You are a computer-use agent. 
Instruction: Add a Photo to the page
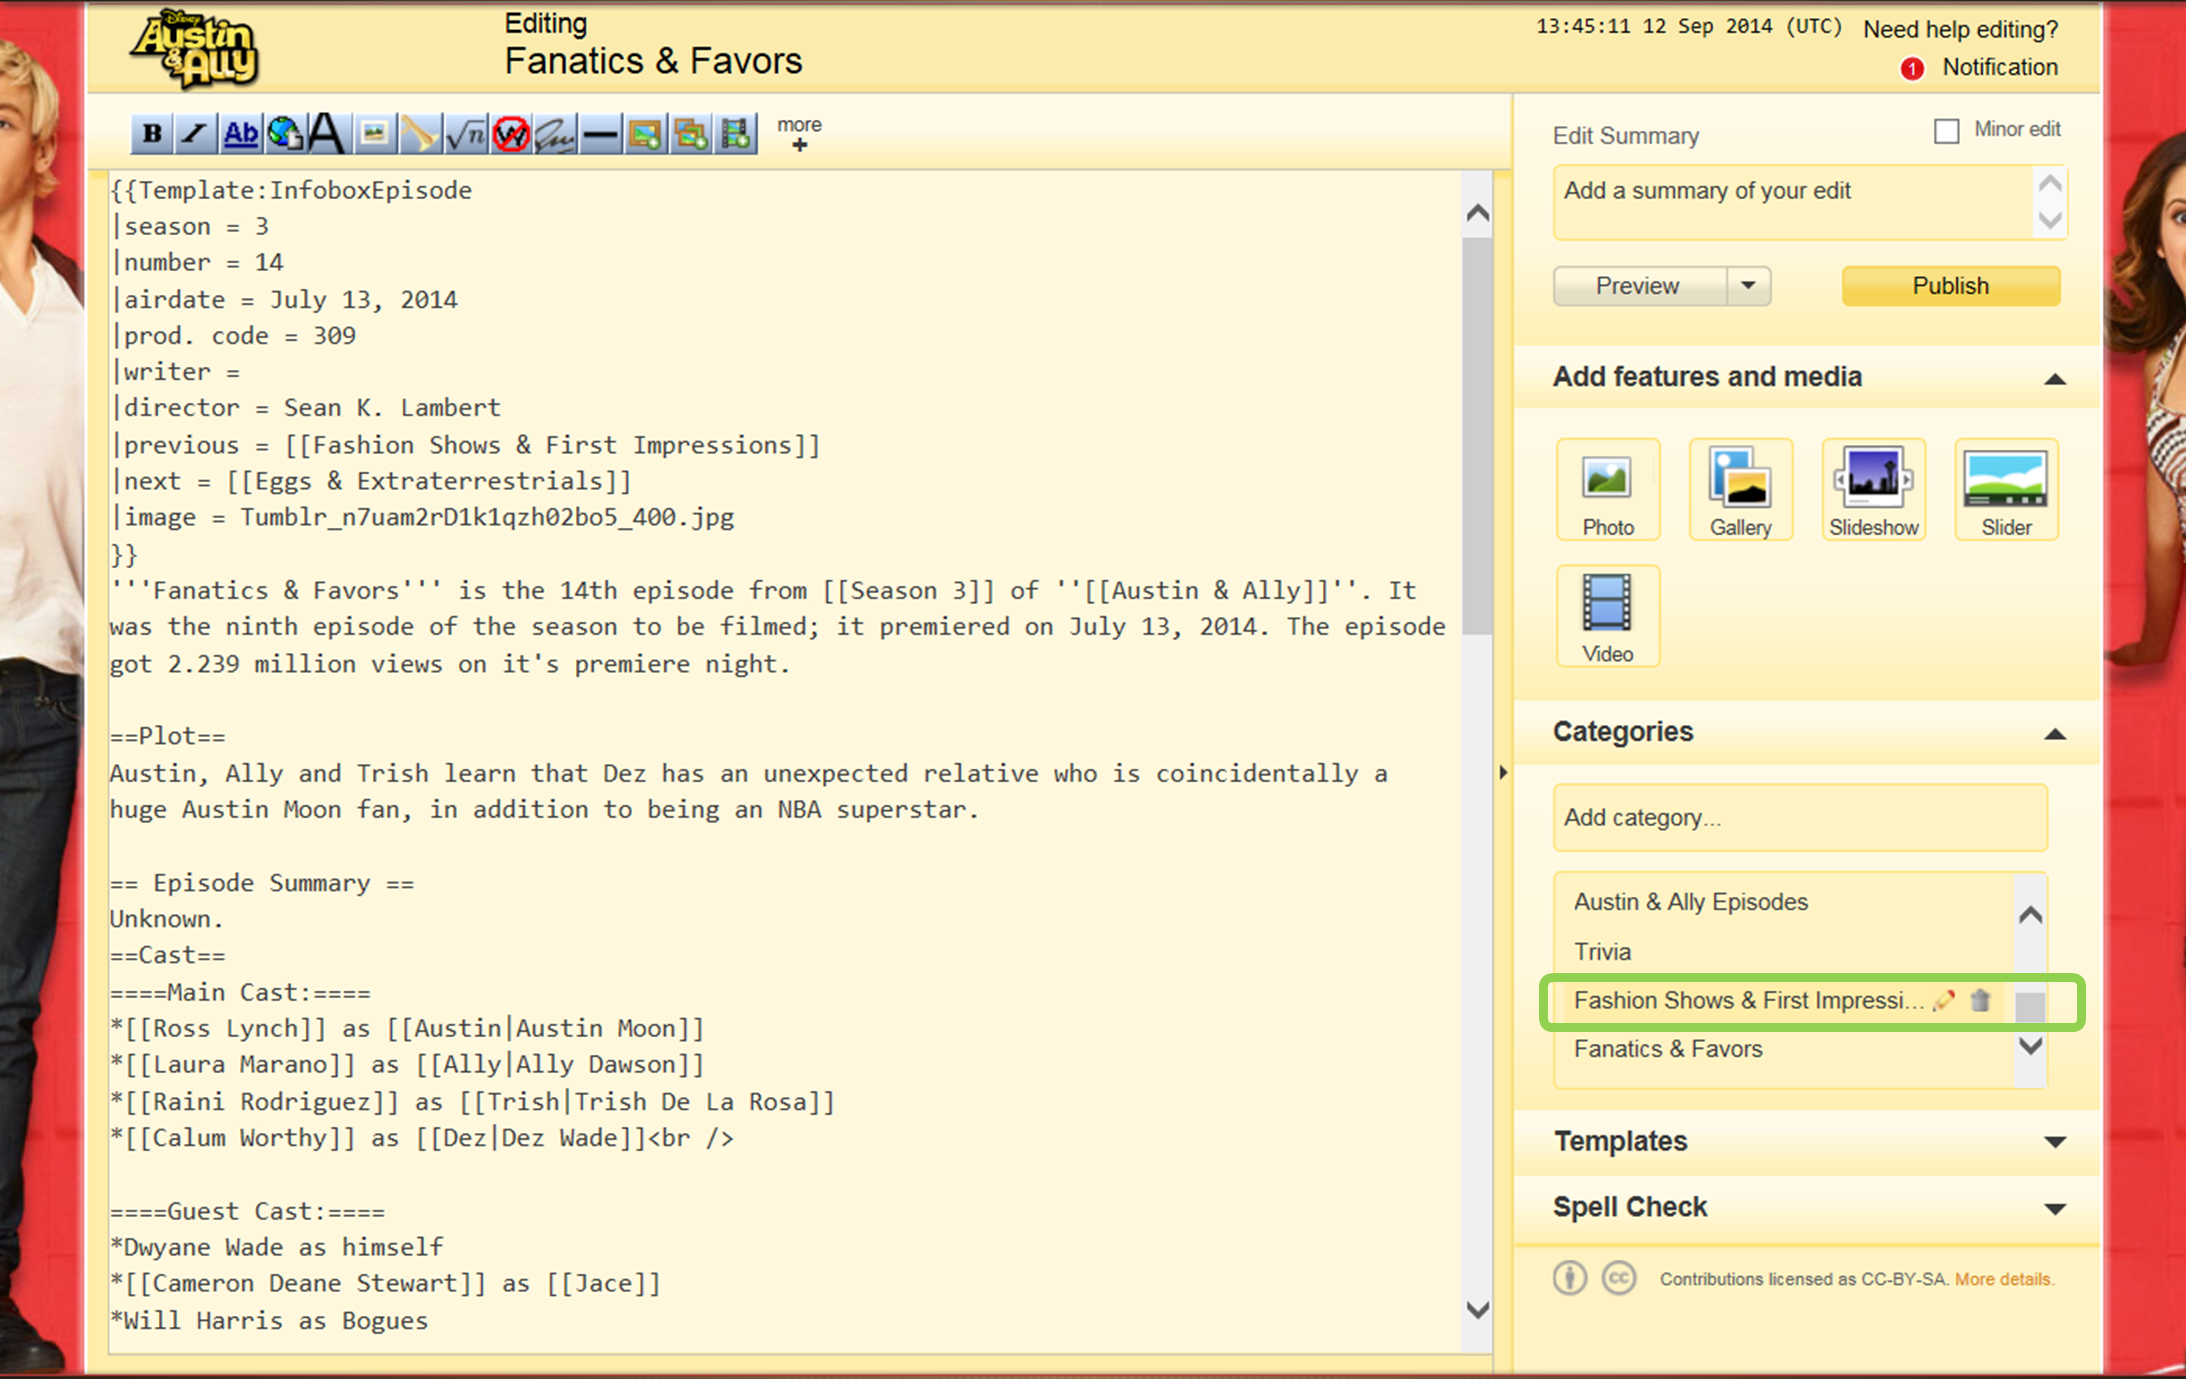click(1608, 490)
